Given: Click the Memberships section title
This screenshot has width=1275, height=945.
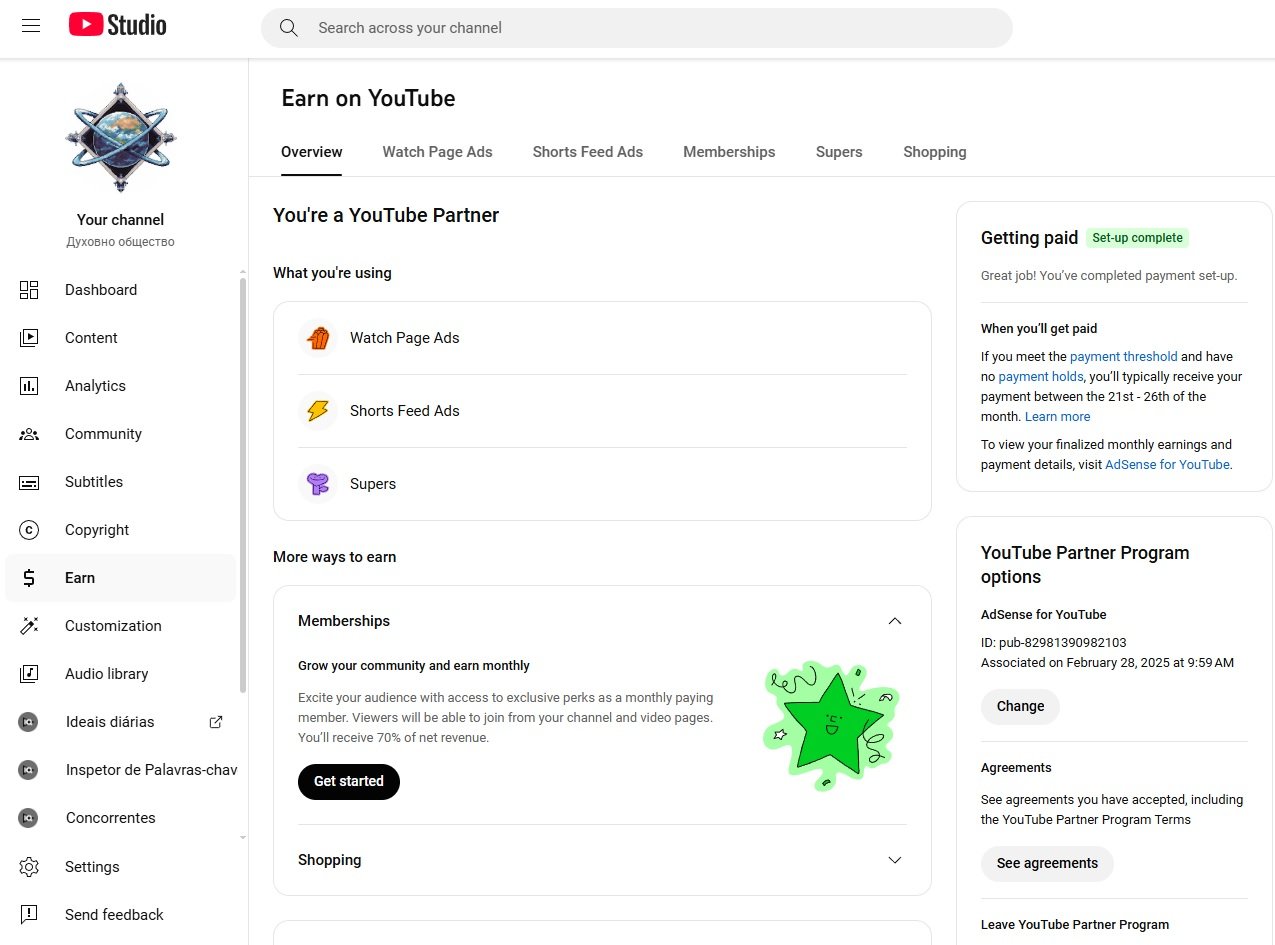Looking at the screenshot, I should (344, 621).
